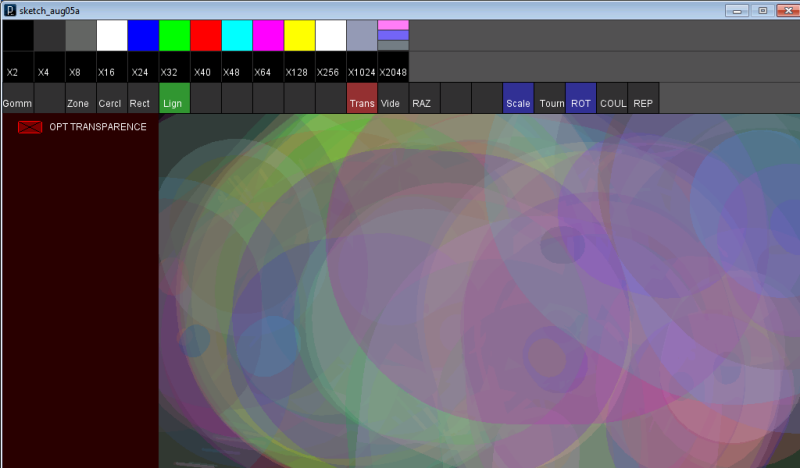Image resolution: width=800 pixels, height=468 pixels.
Task: Toggle the OPT TRANSPARENCE red checkbox
Action: pos(30,127)
